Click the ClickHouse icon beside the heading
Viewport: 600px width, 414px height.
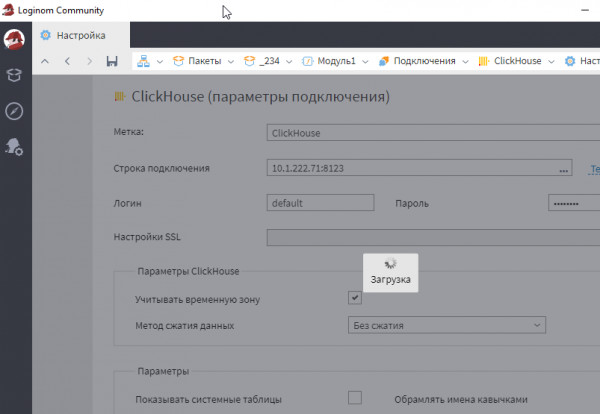[x=120, y=96]
